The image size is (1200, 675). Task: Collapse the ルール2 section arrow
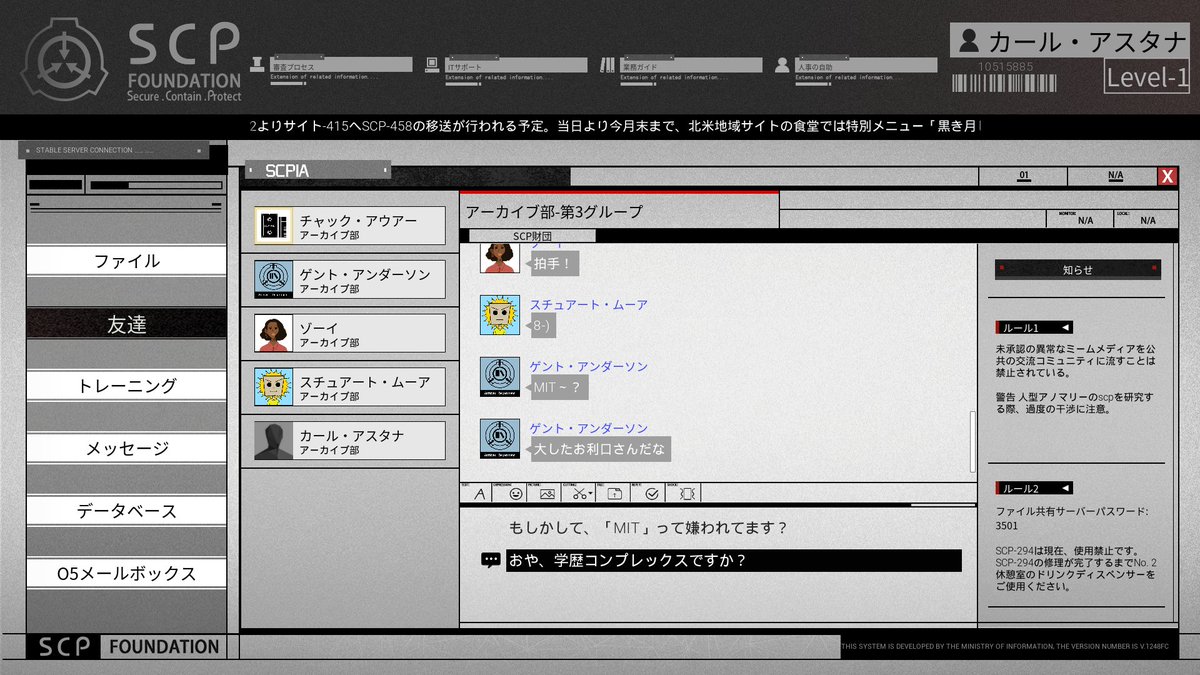[x=1065, y=489]
